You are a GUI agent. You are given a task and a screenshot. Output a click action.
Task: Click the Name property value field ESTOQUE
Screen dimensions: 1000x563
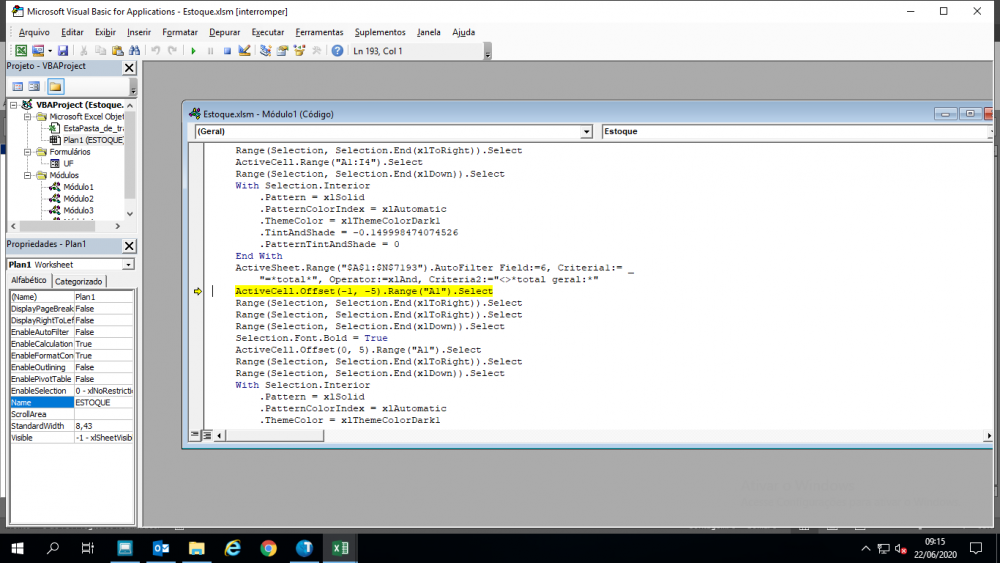tap(103, 402)
